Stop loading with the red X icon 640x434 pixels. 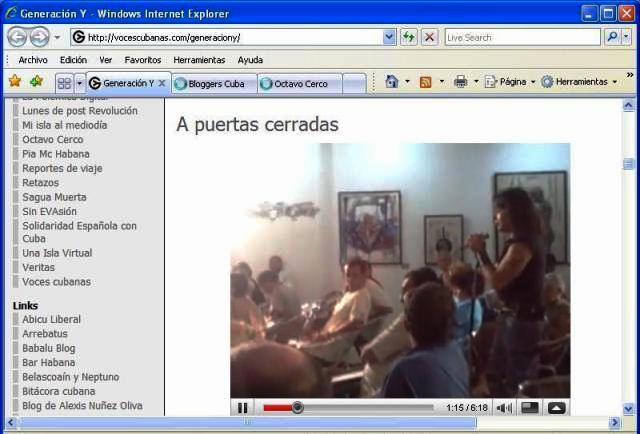[x=429, y=38]
